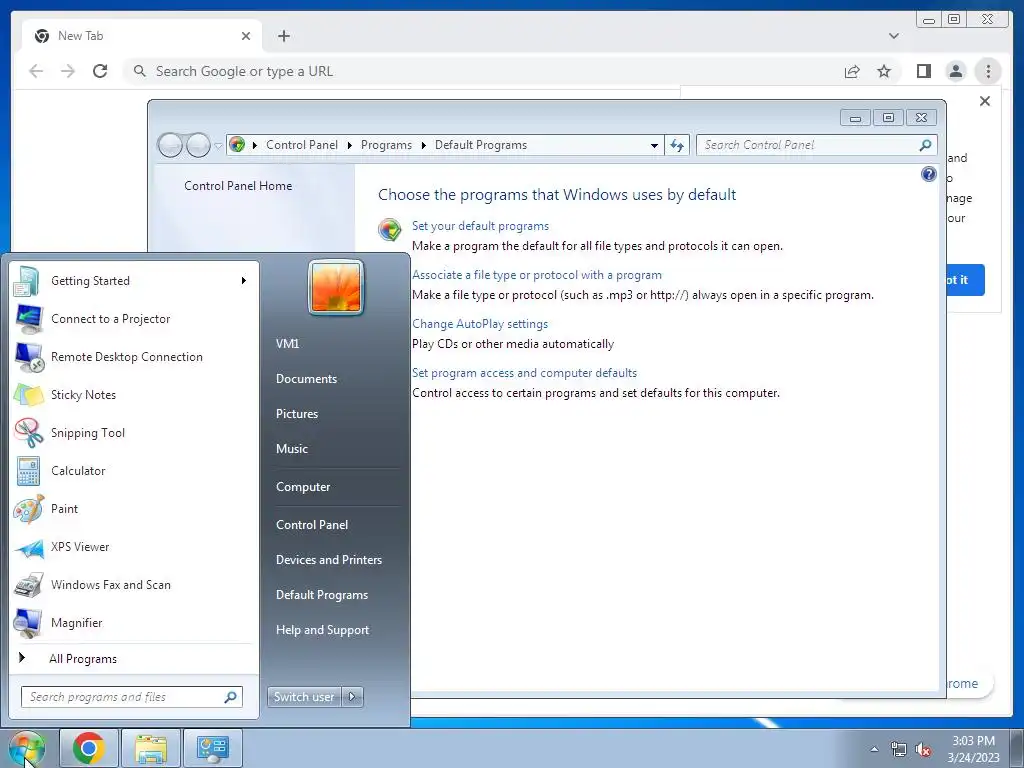Open Chrome profile avatar menu
1024x768 pixels.
[x=955, y=71]
